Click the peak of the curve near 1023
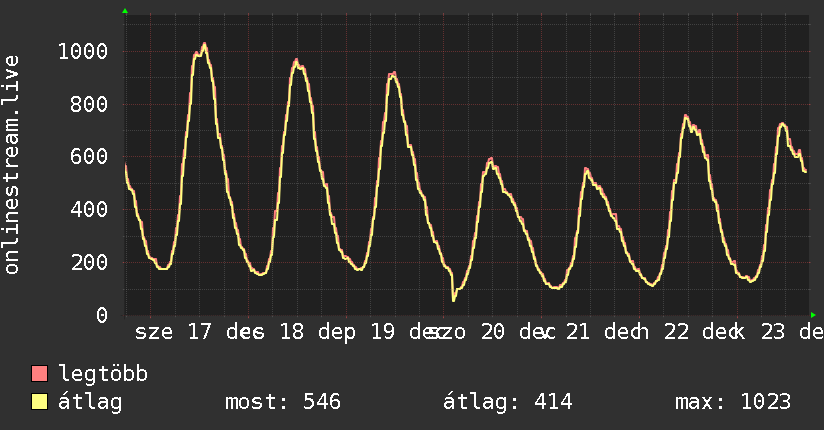The height and width of the screenshot is (430, 824). coord(204,45)
